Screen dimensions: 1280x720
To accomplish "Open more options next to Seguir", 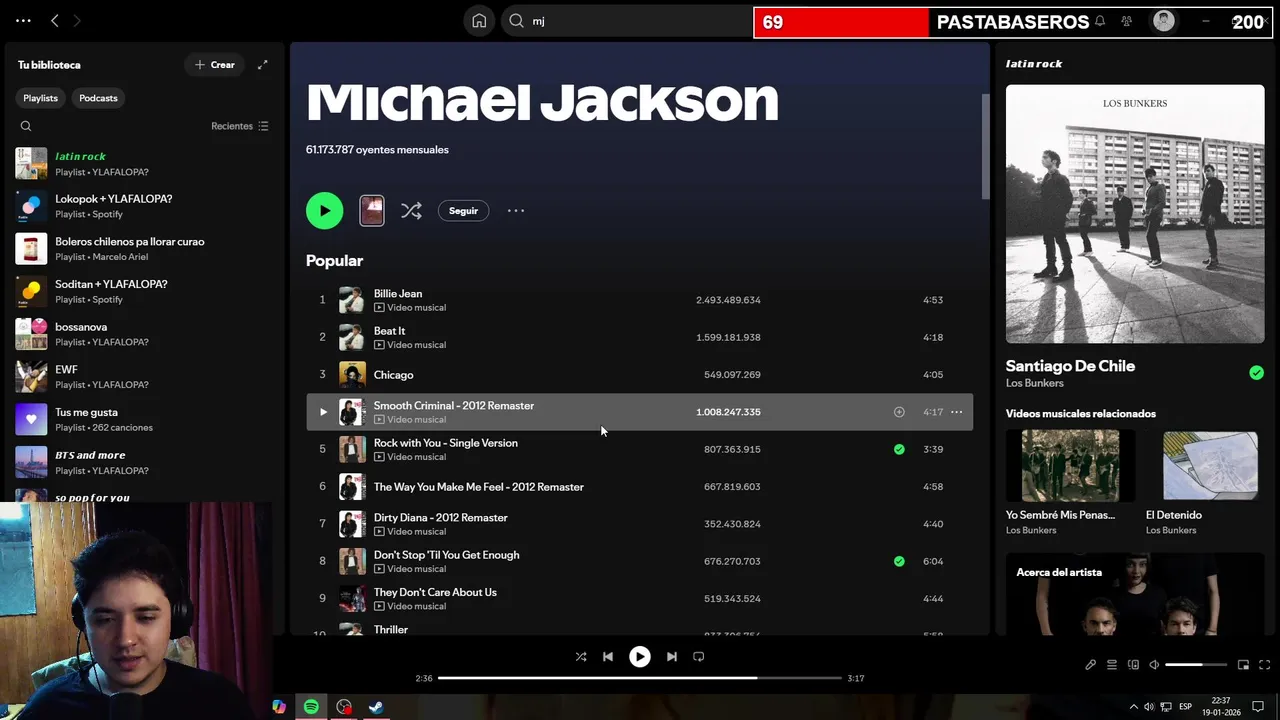I will 516,211.
